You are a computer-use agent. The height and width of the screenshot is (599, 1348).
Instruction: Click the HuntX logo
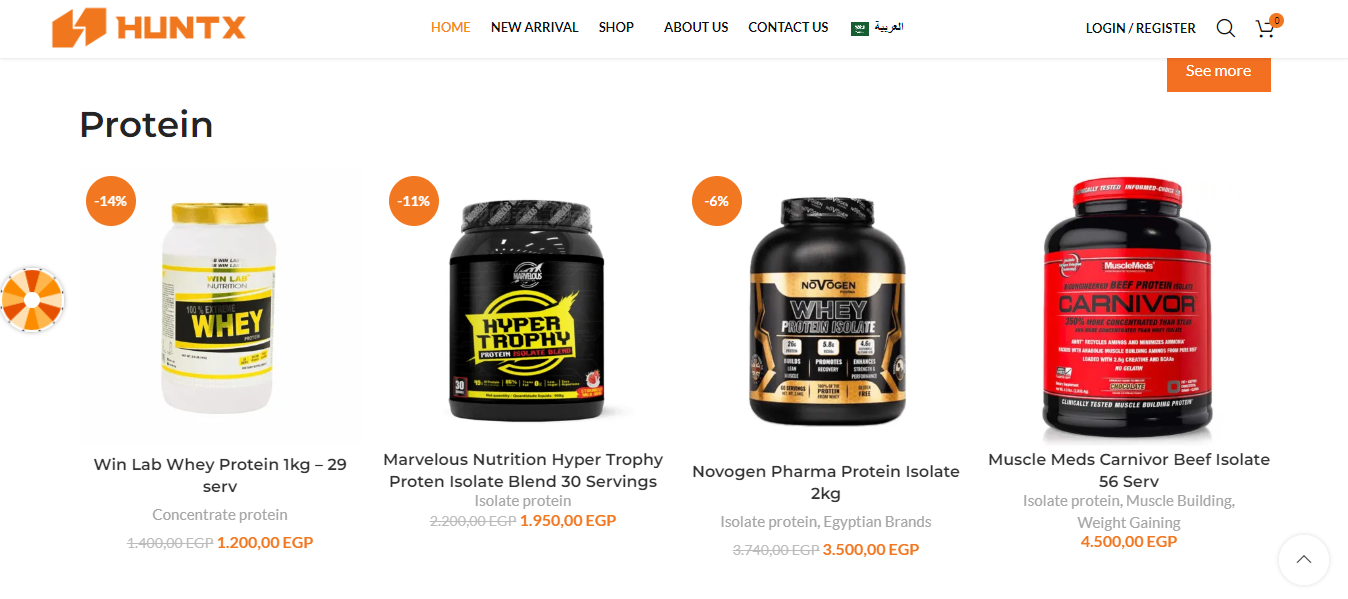[x=149, y=28]
